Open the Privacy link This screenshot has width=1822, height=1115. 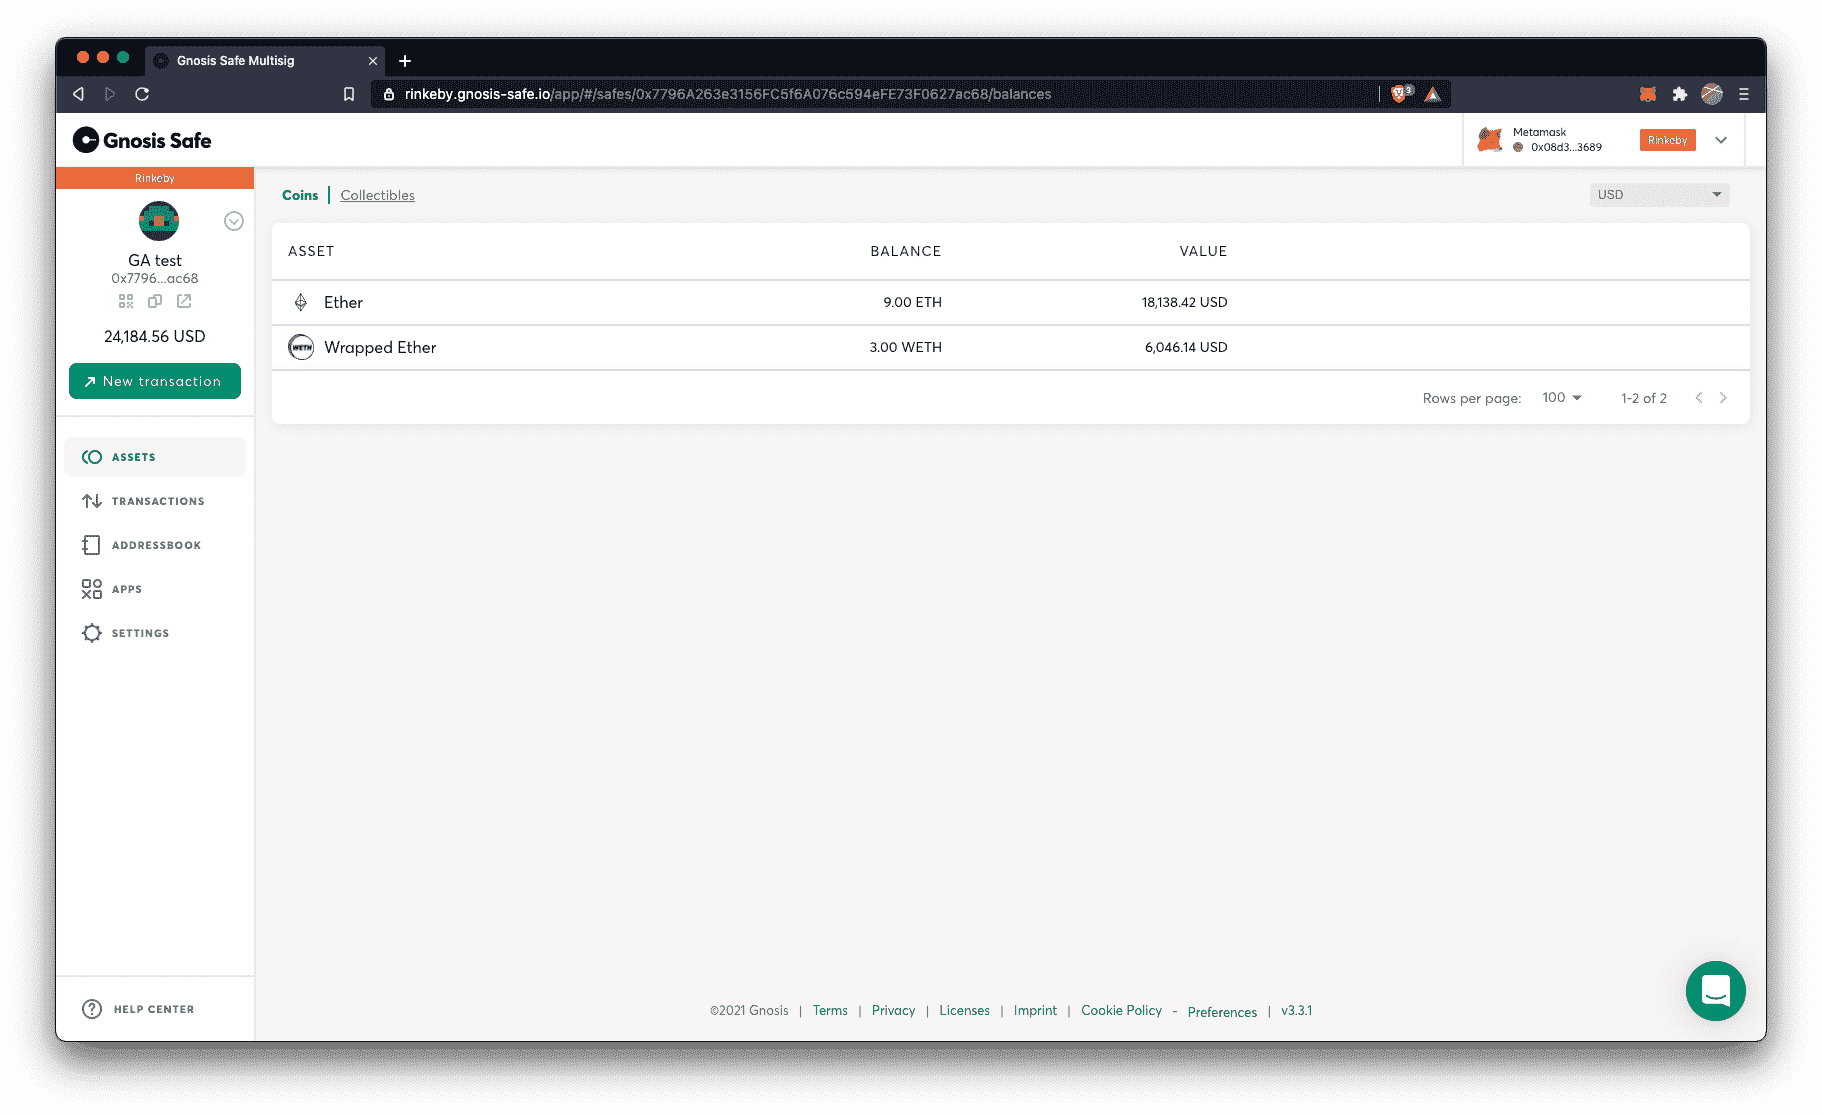[x=893, y=1011]
